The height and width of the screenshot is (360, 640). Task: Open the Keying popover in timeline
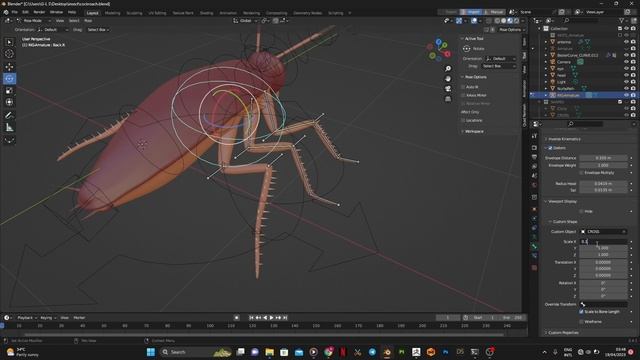(x=48, y=318)
